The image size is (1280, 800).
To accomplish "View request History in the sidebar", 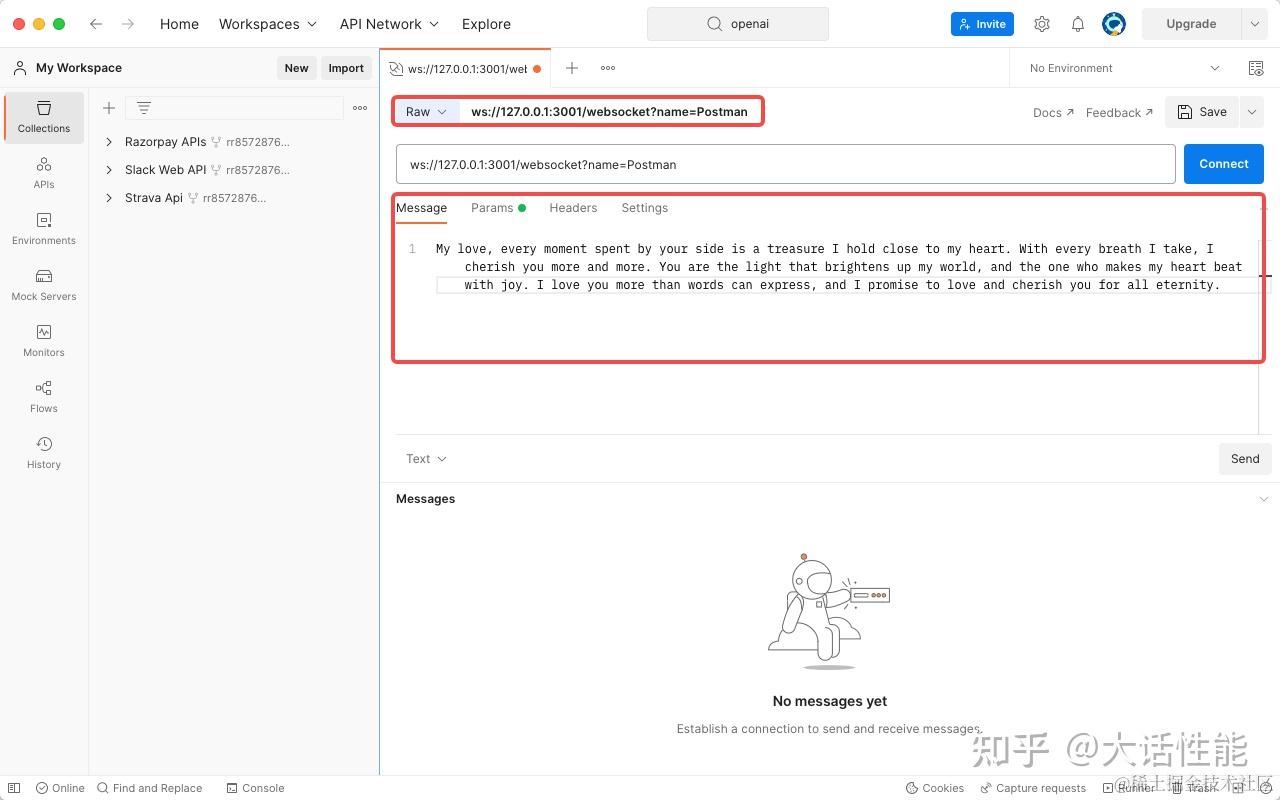I will pyautogui.click(x=43, y=452).
